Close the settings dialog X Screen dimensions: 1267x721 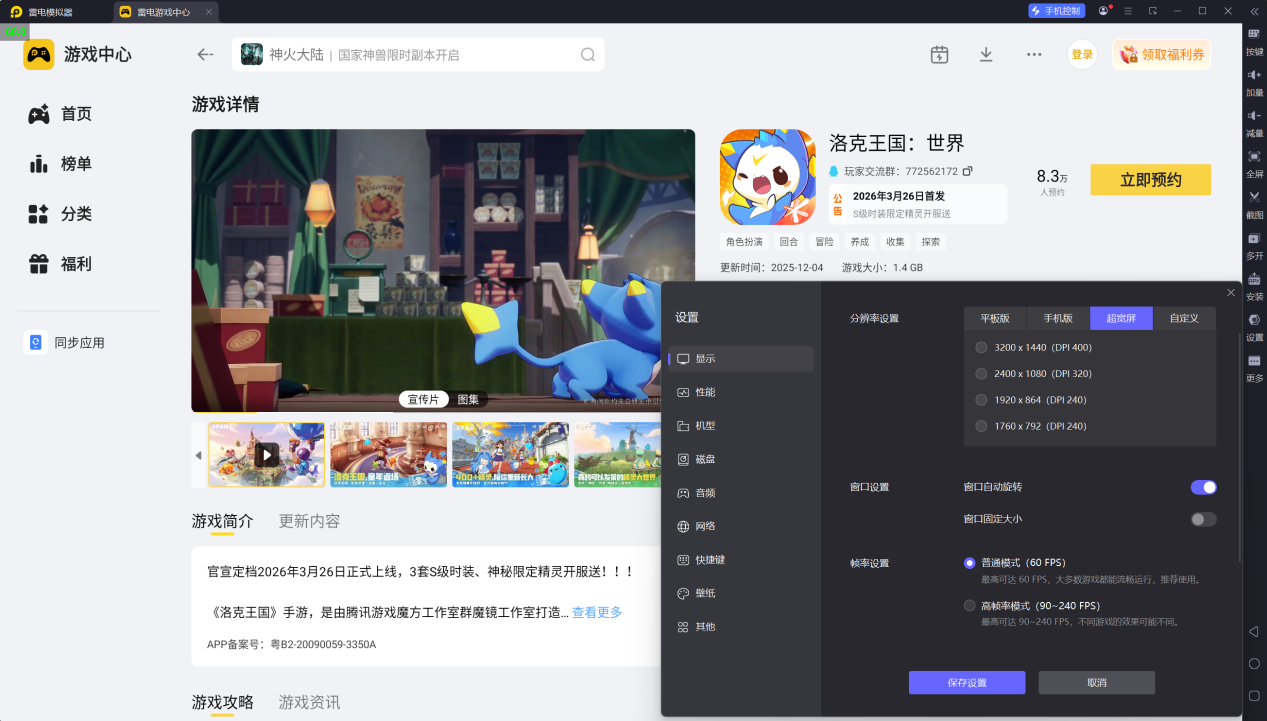tap(1231, 292)
